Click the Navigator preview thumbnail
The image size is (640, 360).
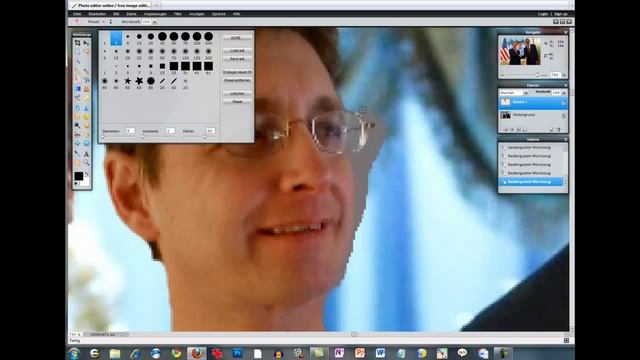pyautogui.click(x=520, y=51)
